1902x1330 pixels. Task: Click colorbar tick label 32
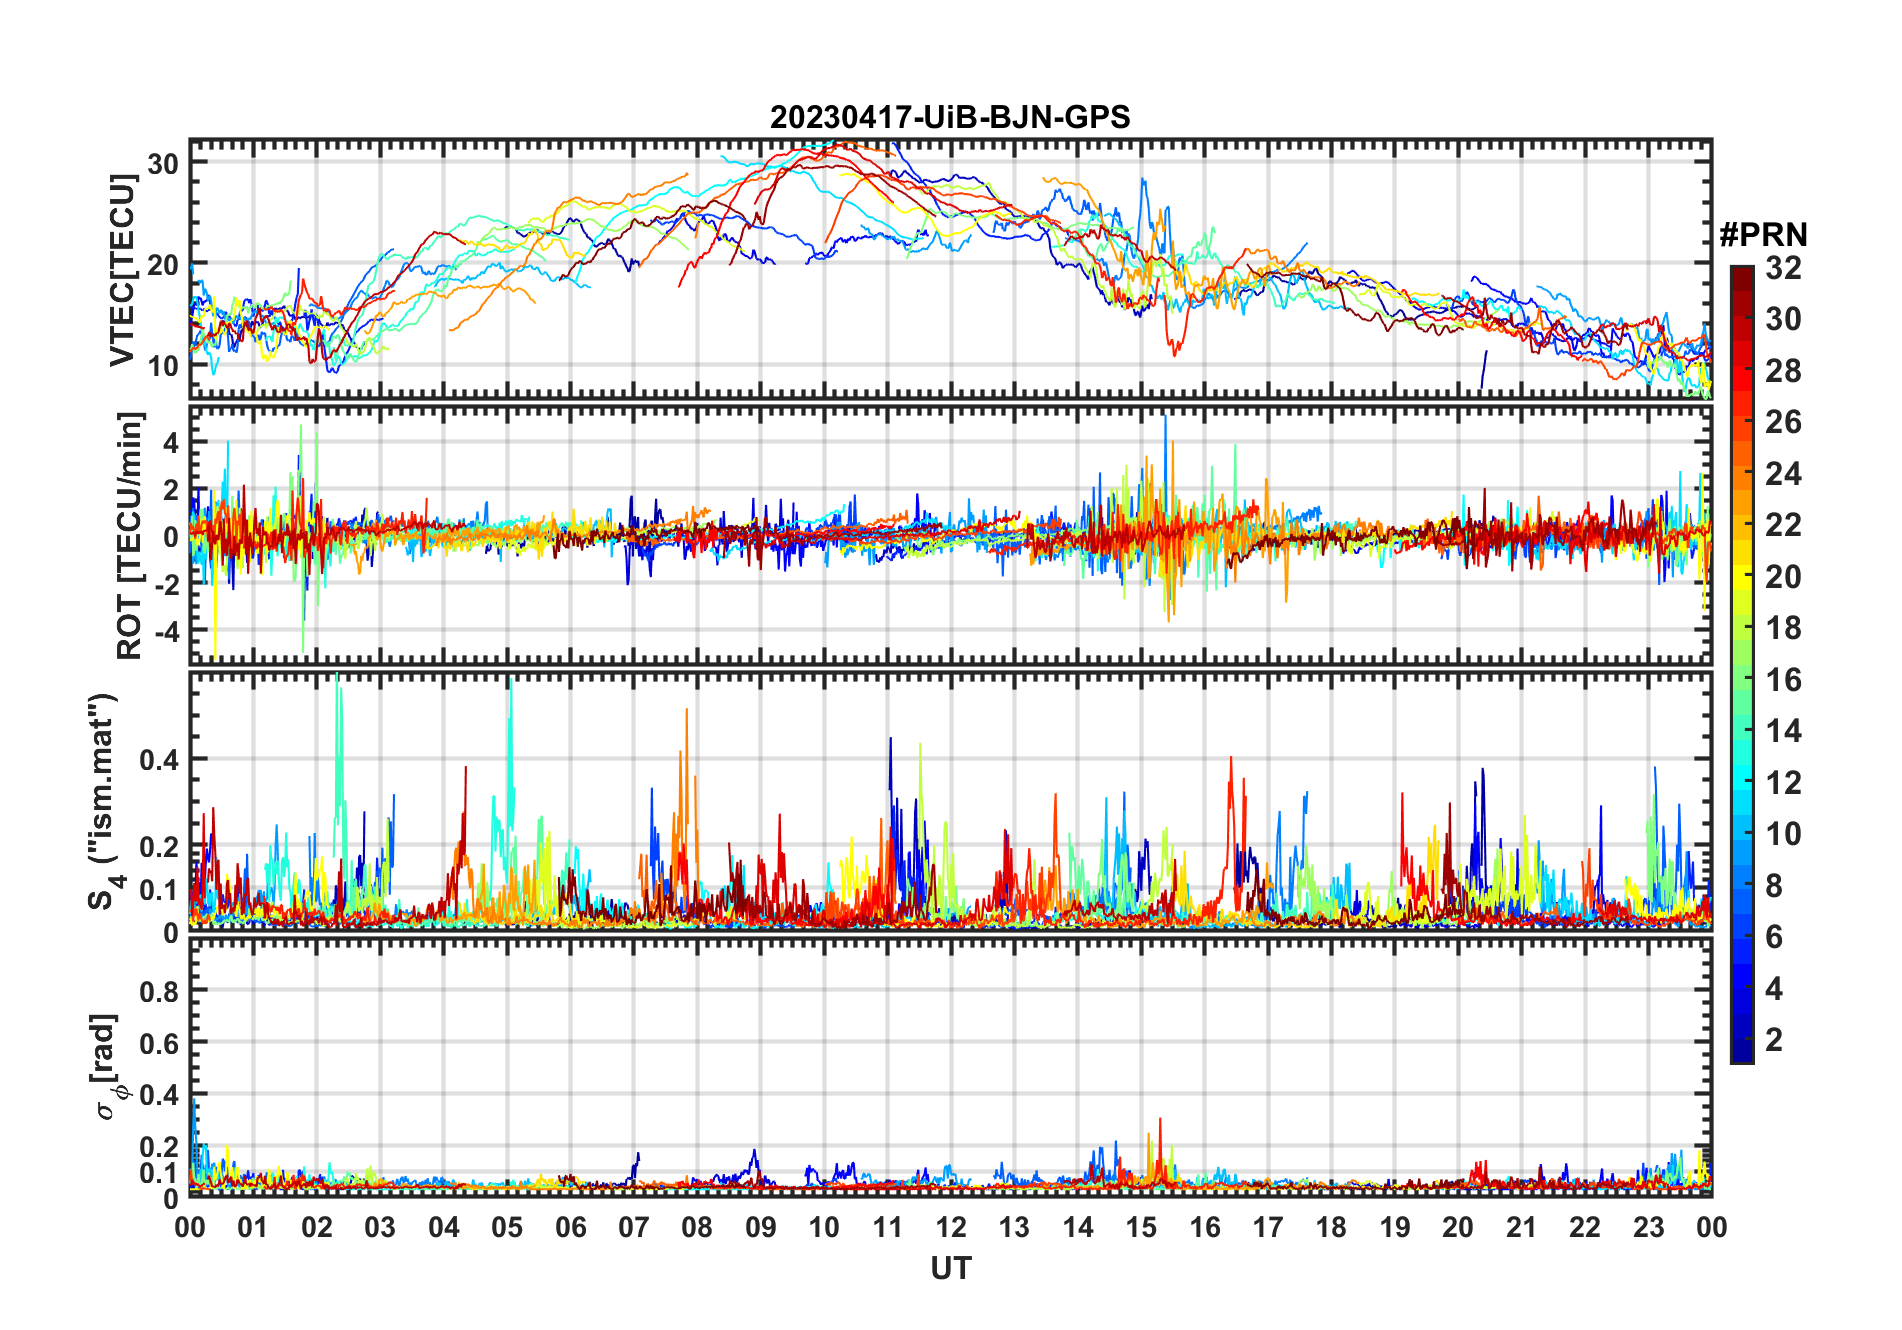[1783, 268]
